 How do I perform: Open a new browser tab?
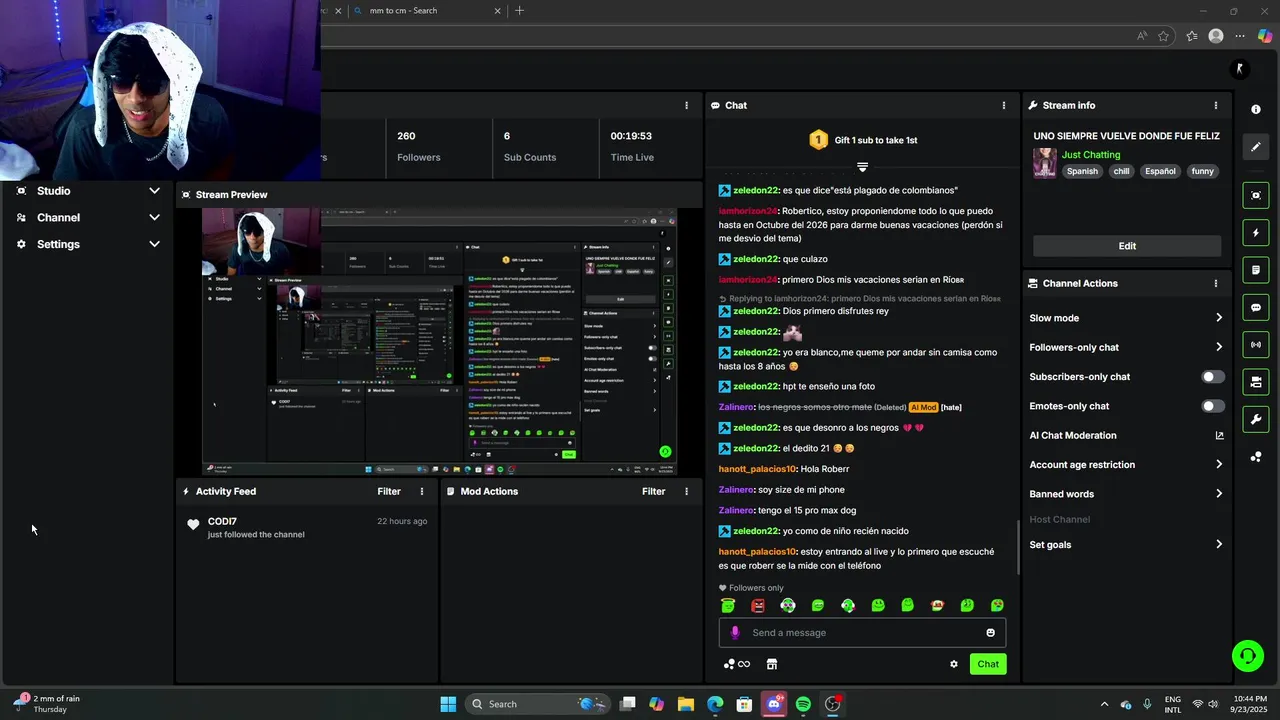point(519,11)
